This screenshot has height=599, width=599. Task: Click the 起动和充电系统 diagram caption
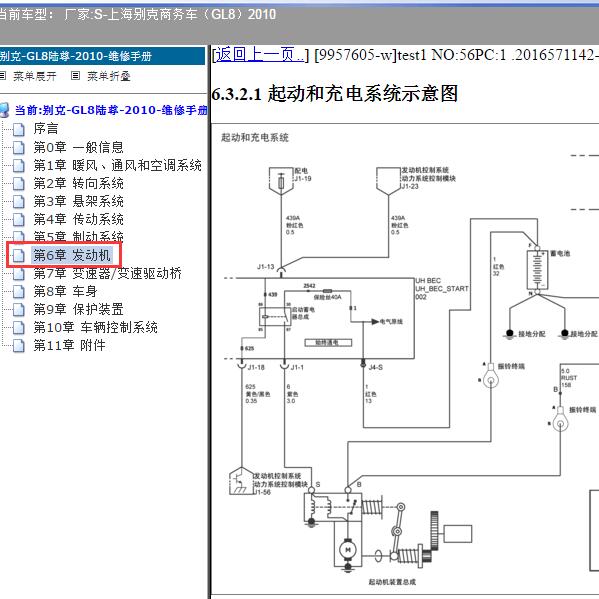(255, 138)
